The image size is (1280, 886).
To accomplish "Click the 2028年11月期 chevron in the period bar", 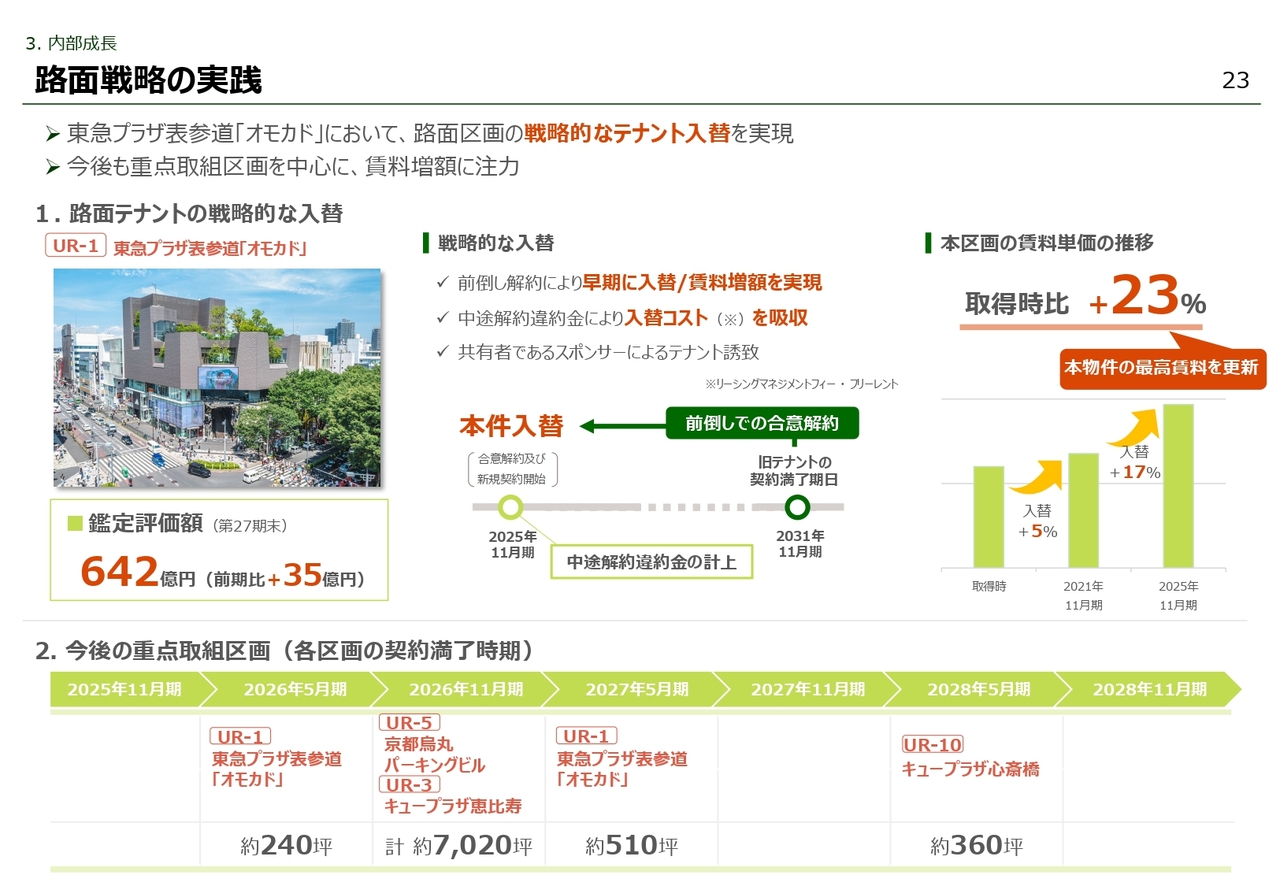I will point(1150,689).
